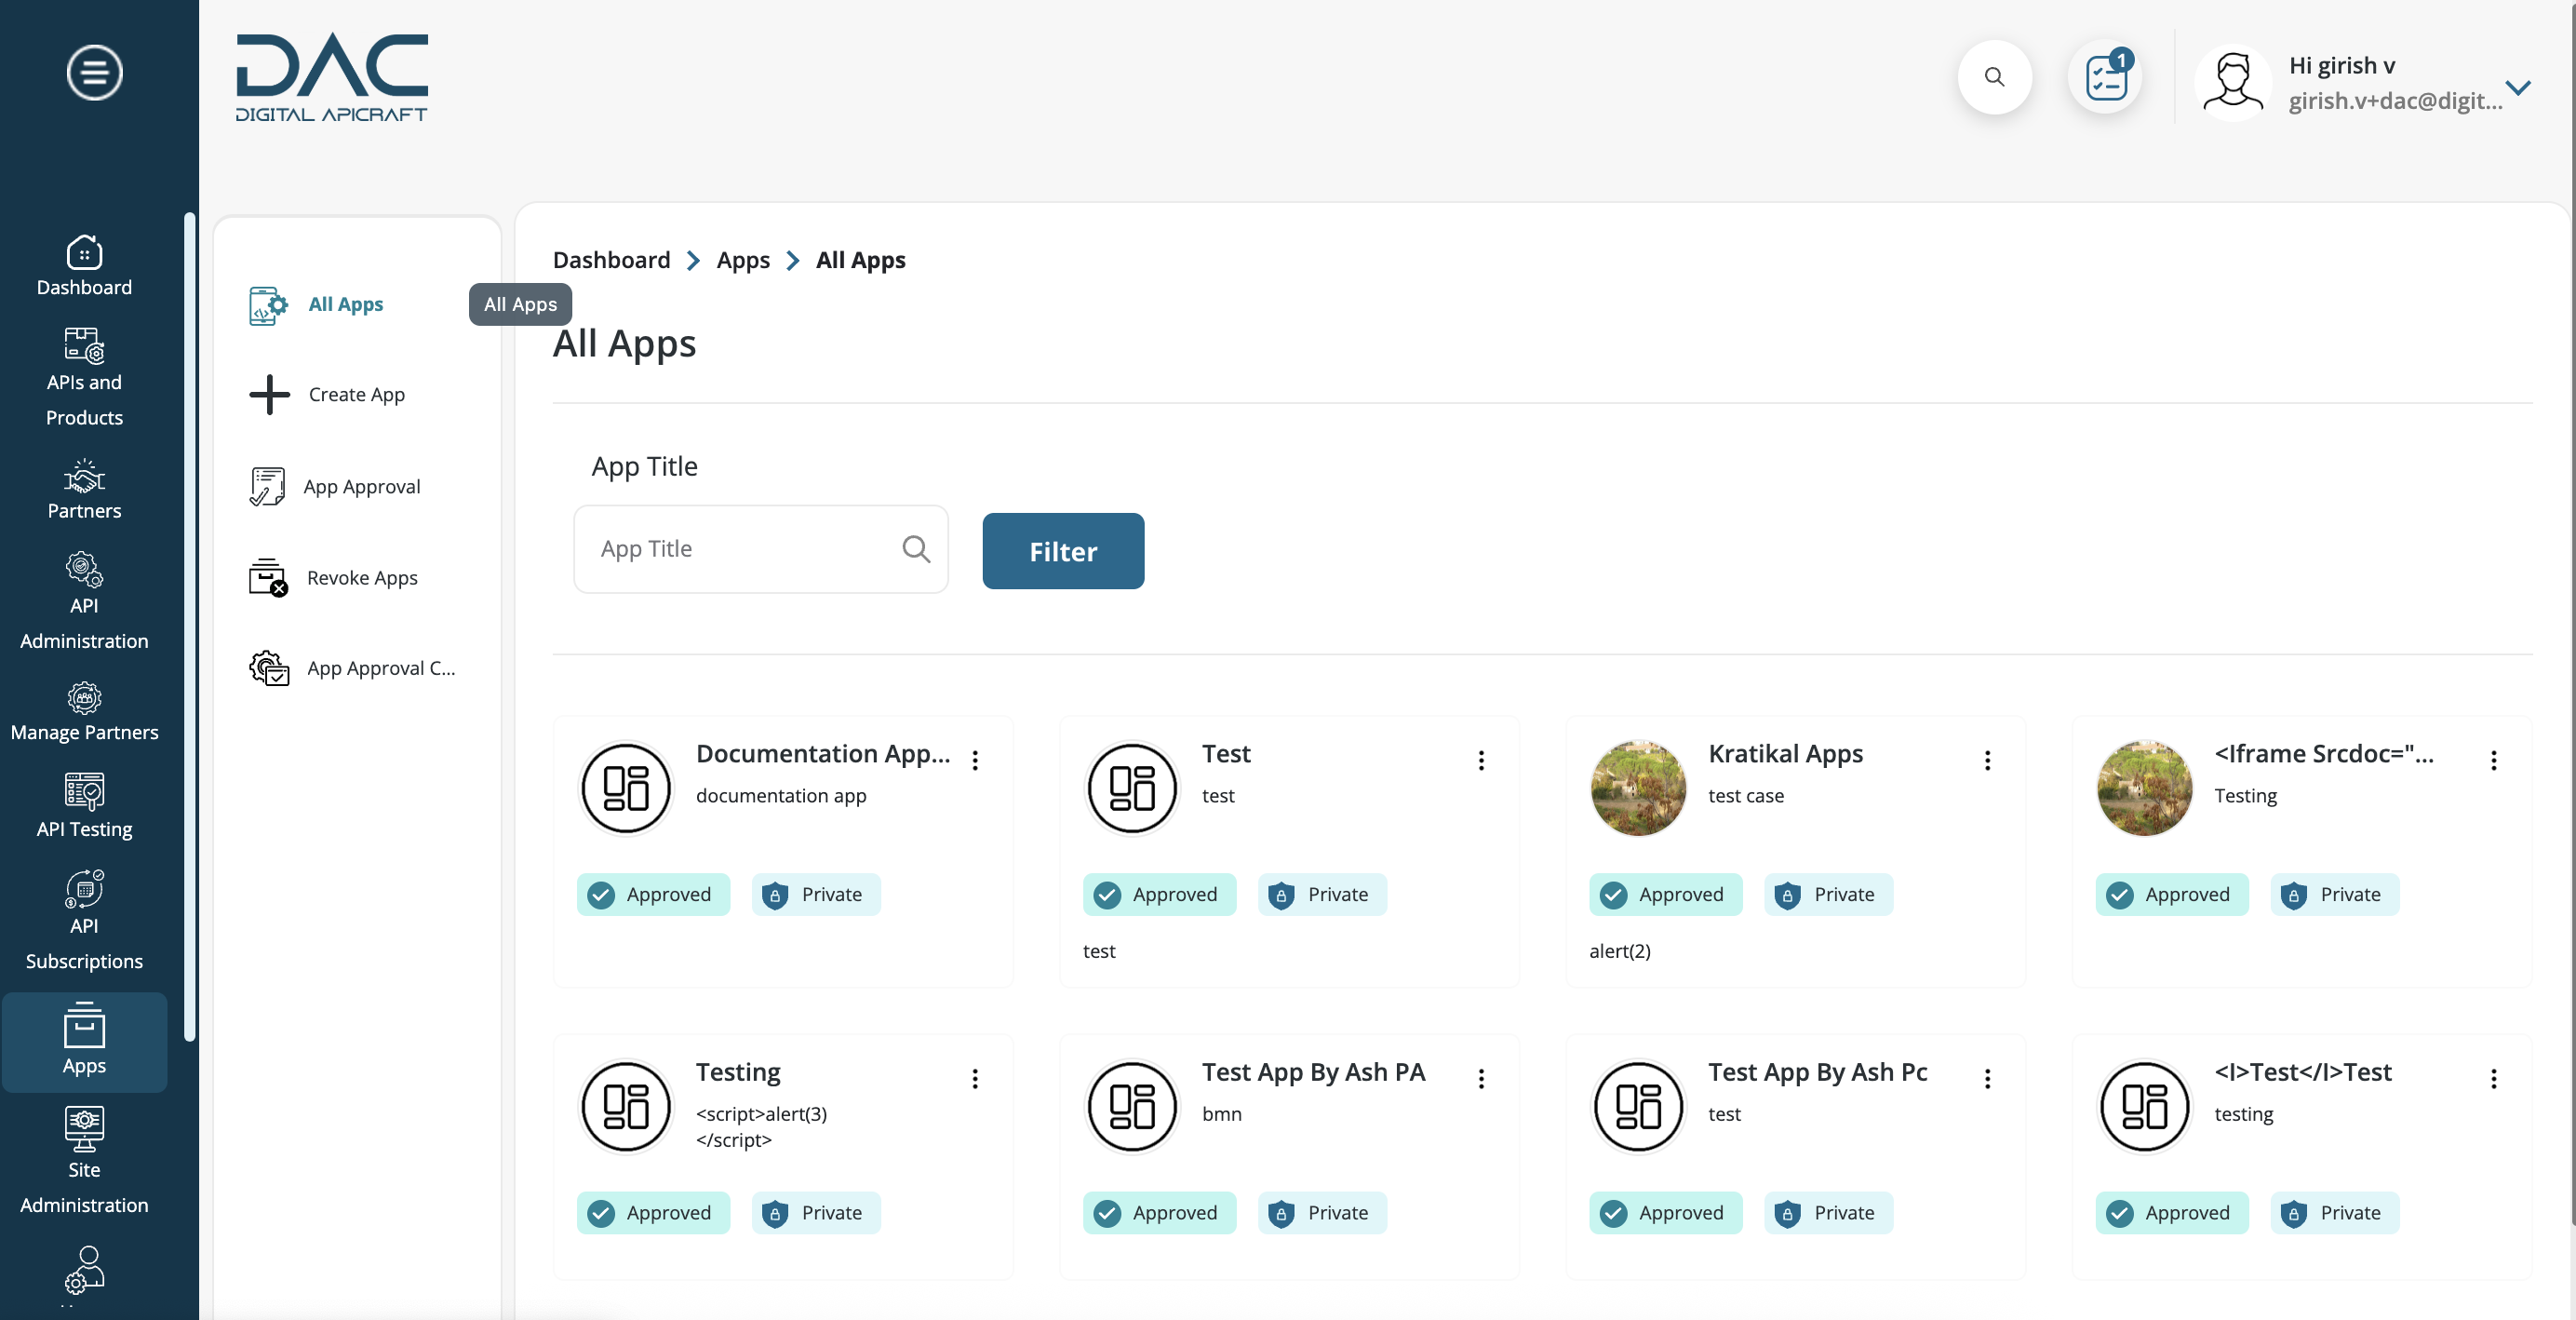This screenshot has width=2576, height=1320.
Task: Click the Testing app icon
Action: coord(626,1105)
